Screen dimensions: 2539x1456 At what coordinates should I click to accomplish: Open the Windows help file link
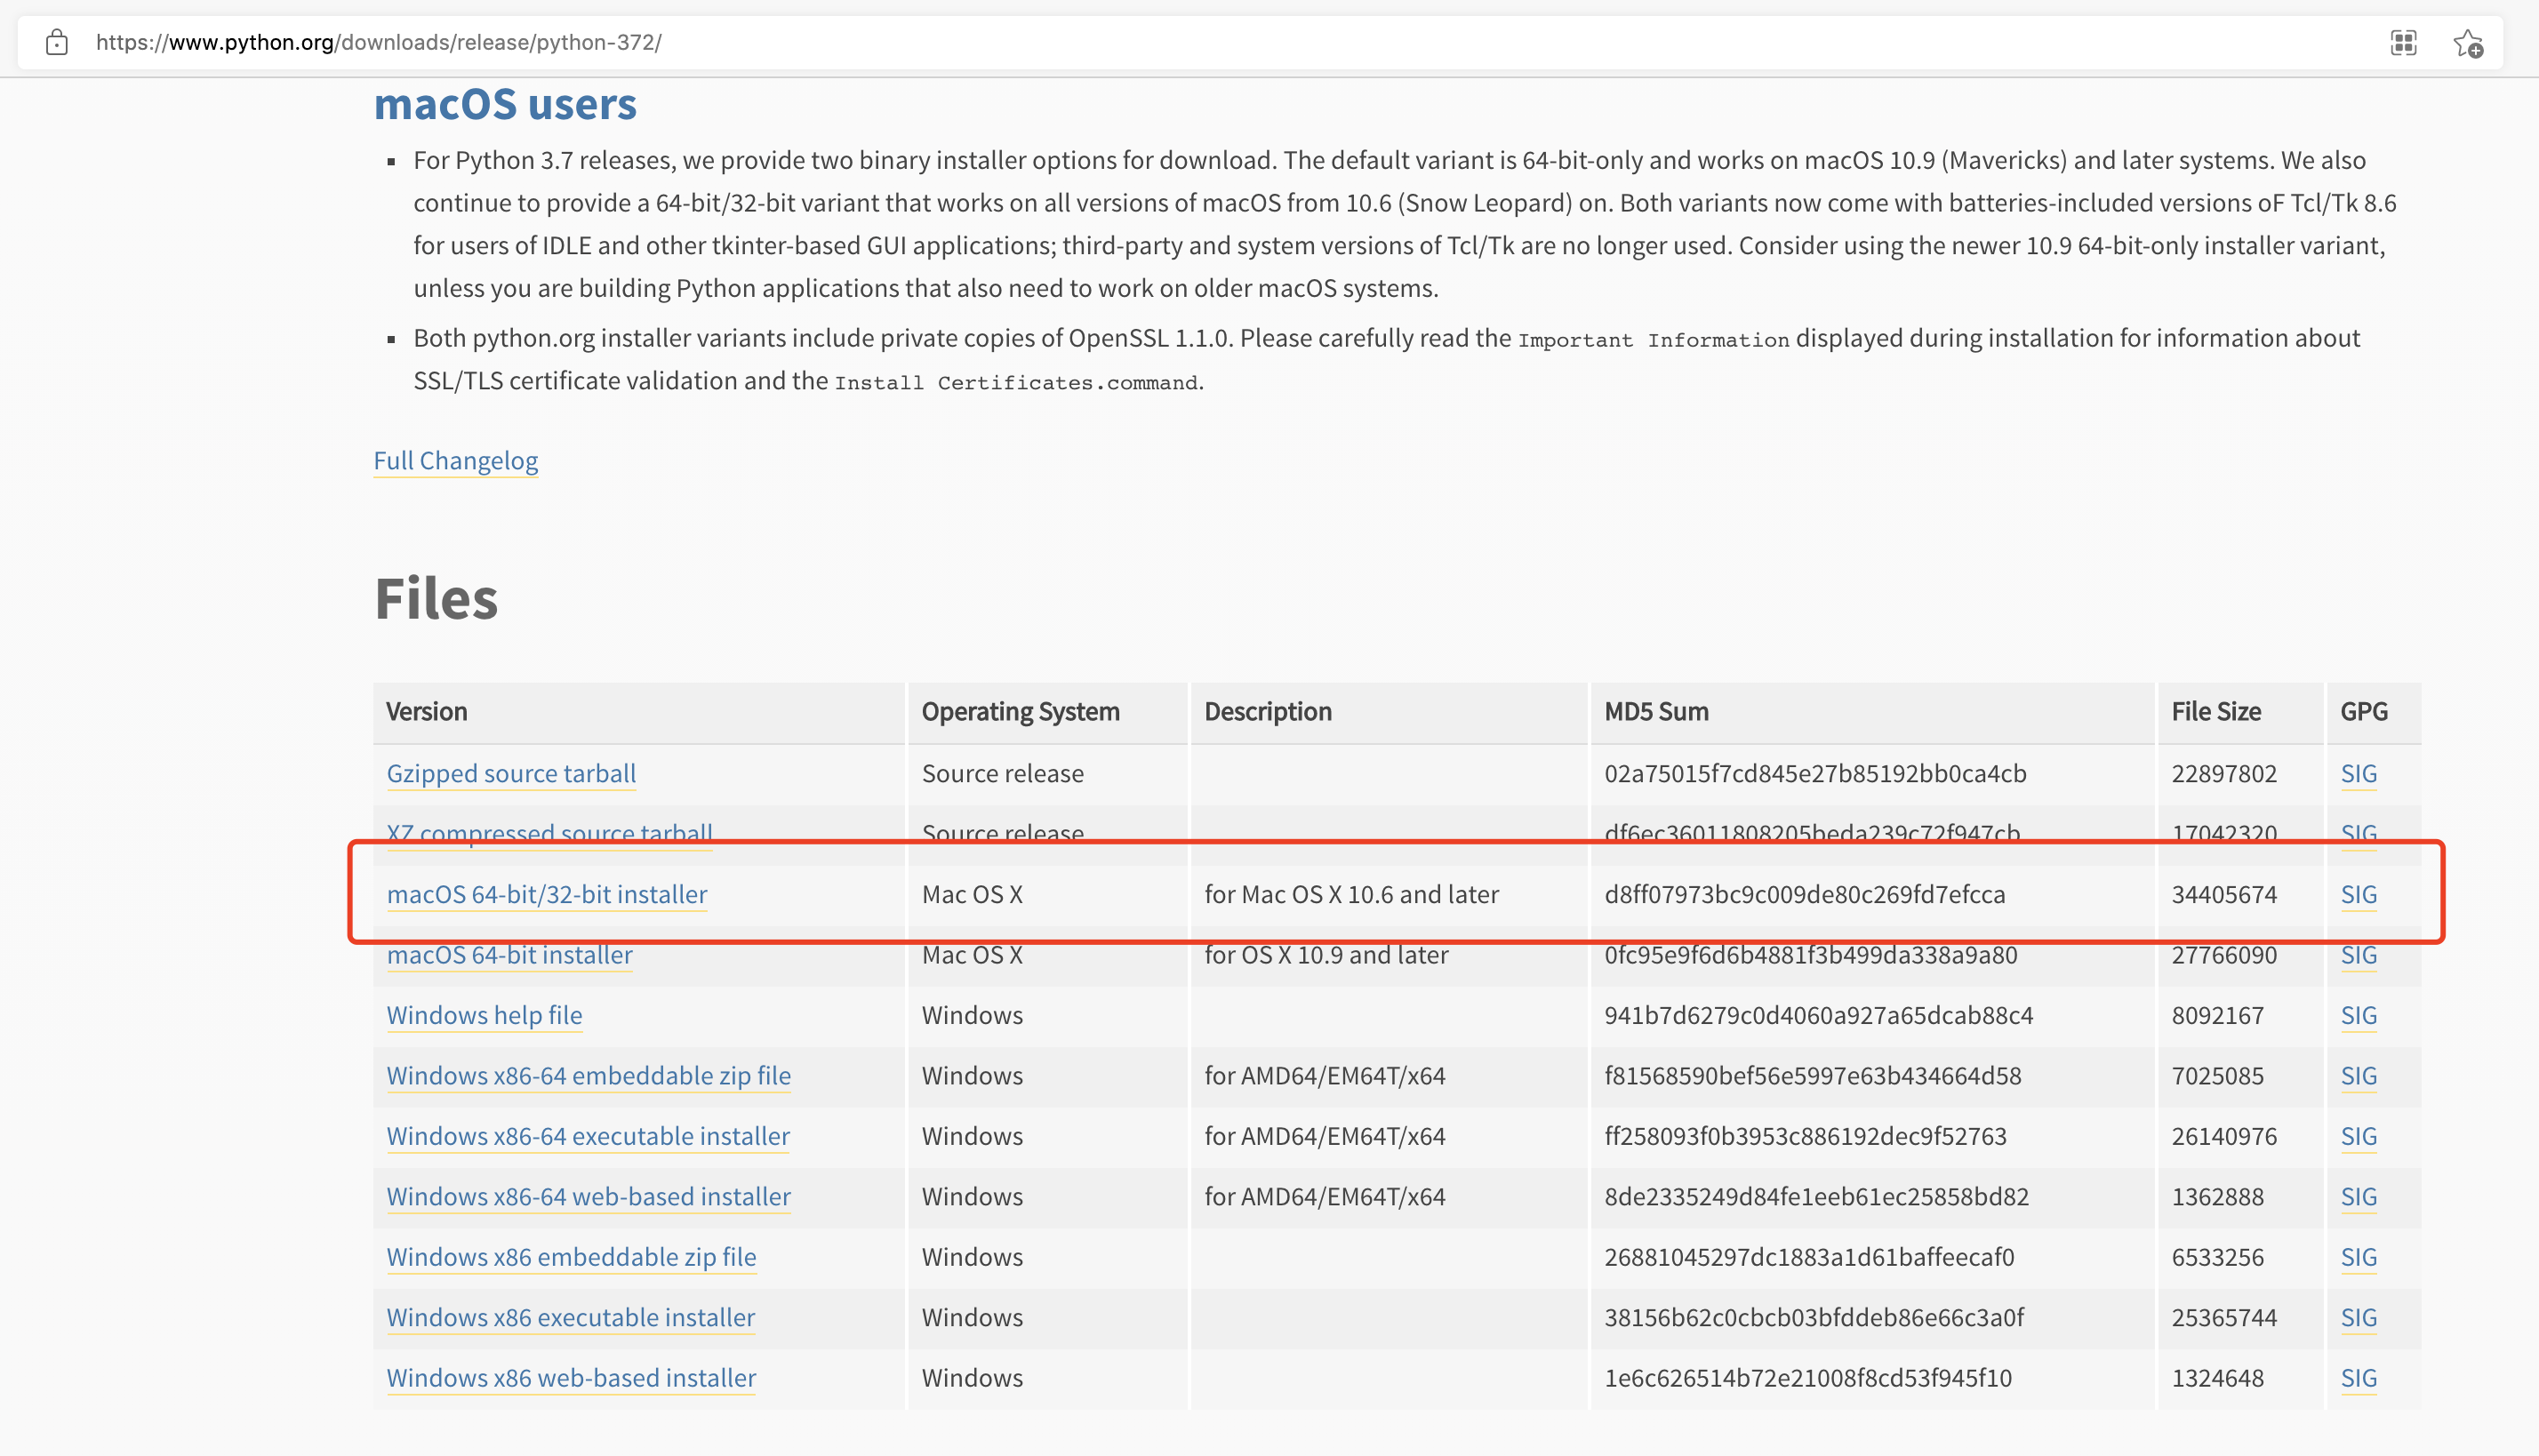pos(484,1015)
